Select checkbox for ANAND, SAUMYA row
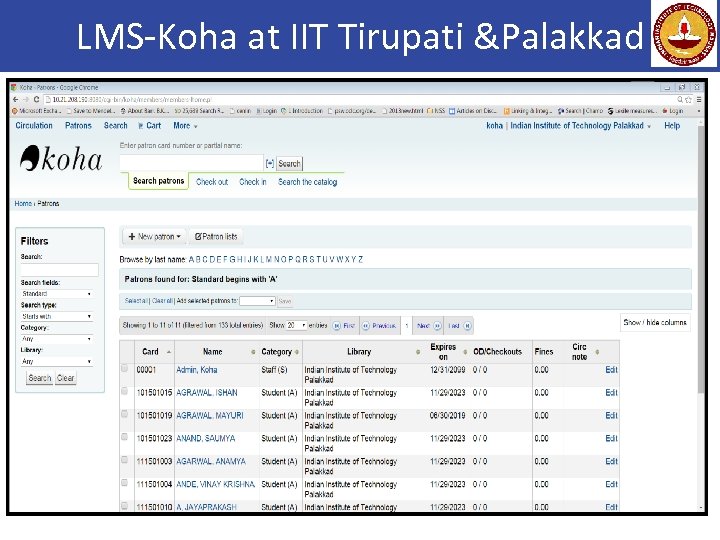Screen dimensions: 720x540 124,437
